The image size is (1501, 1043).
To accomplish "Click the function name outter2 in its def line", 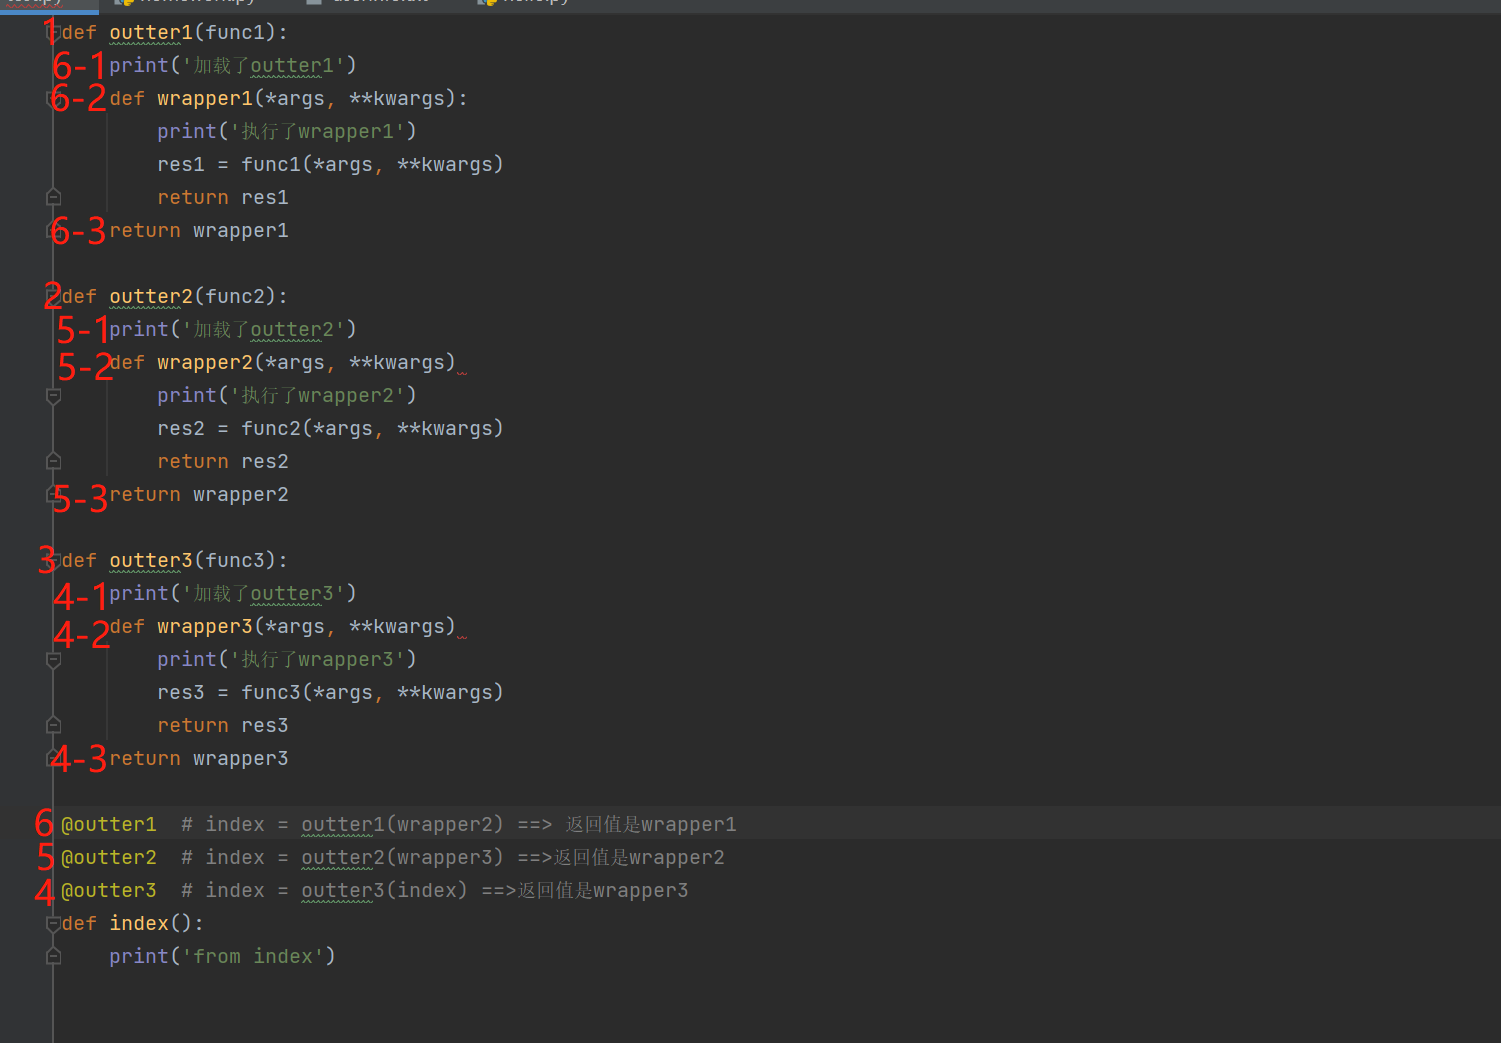I will (151, 297).
